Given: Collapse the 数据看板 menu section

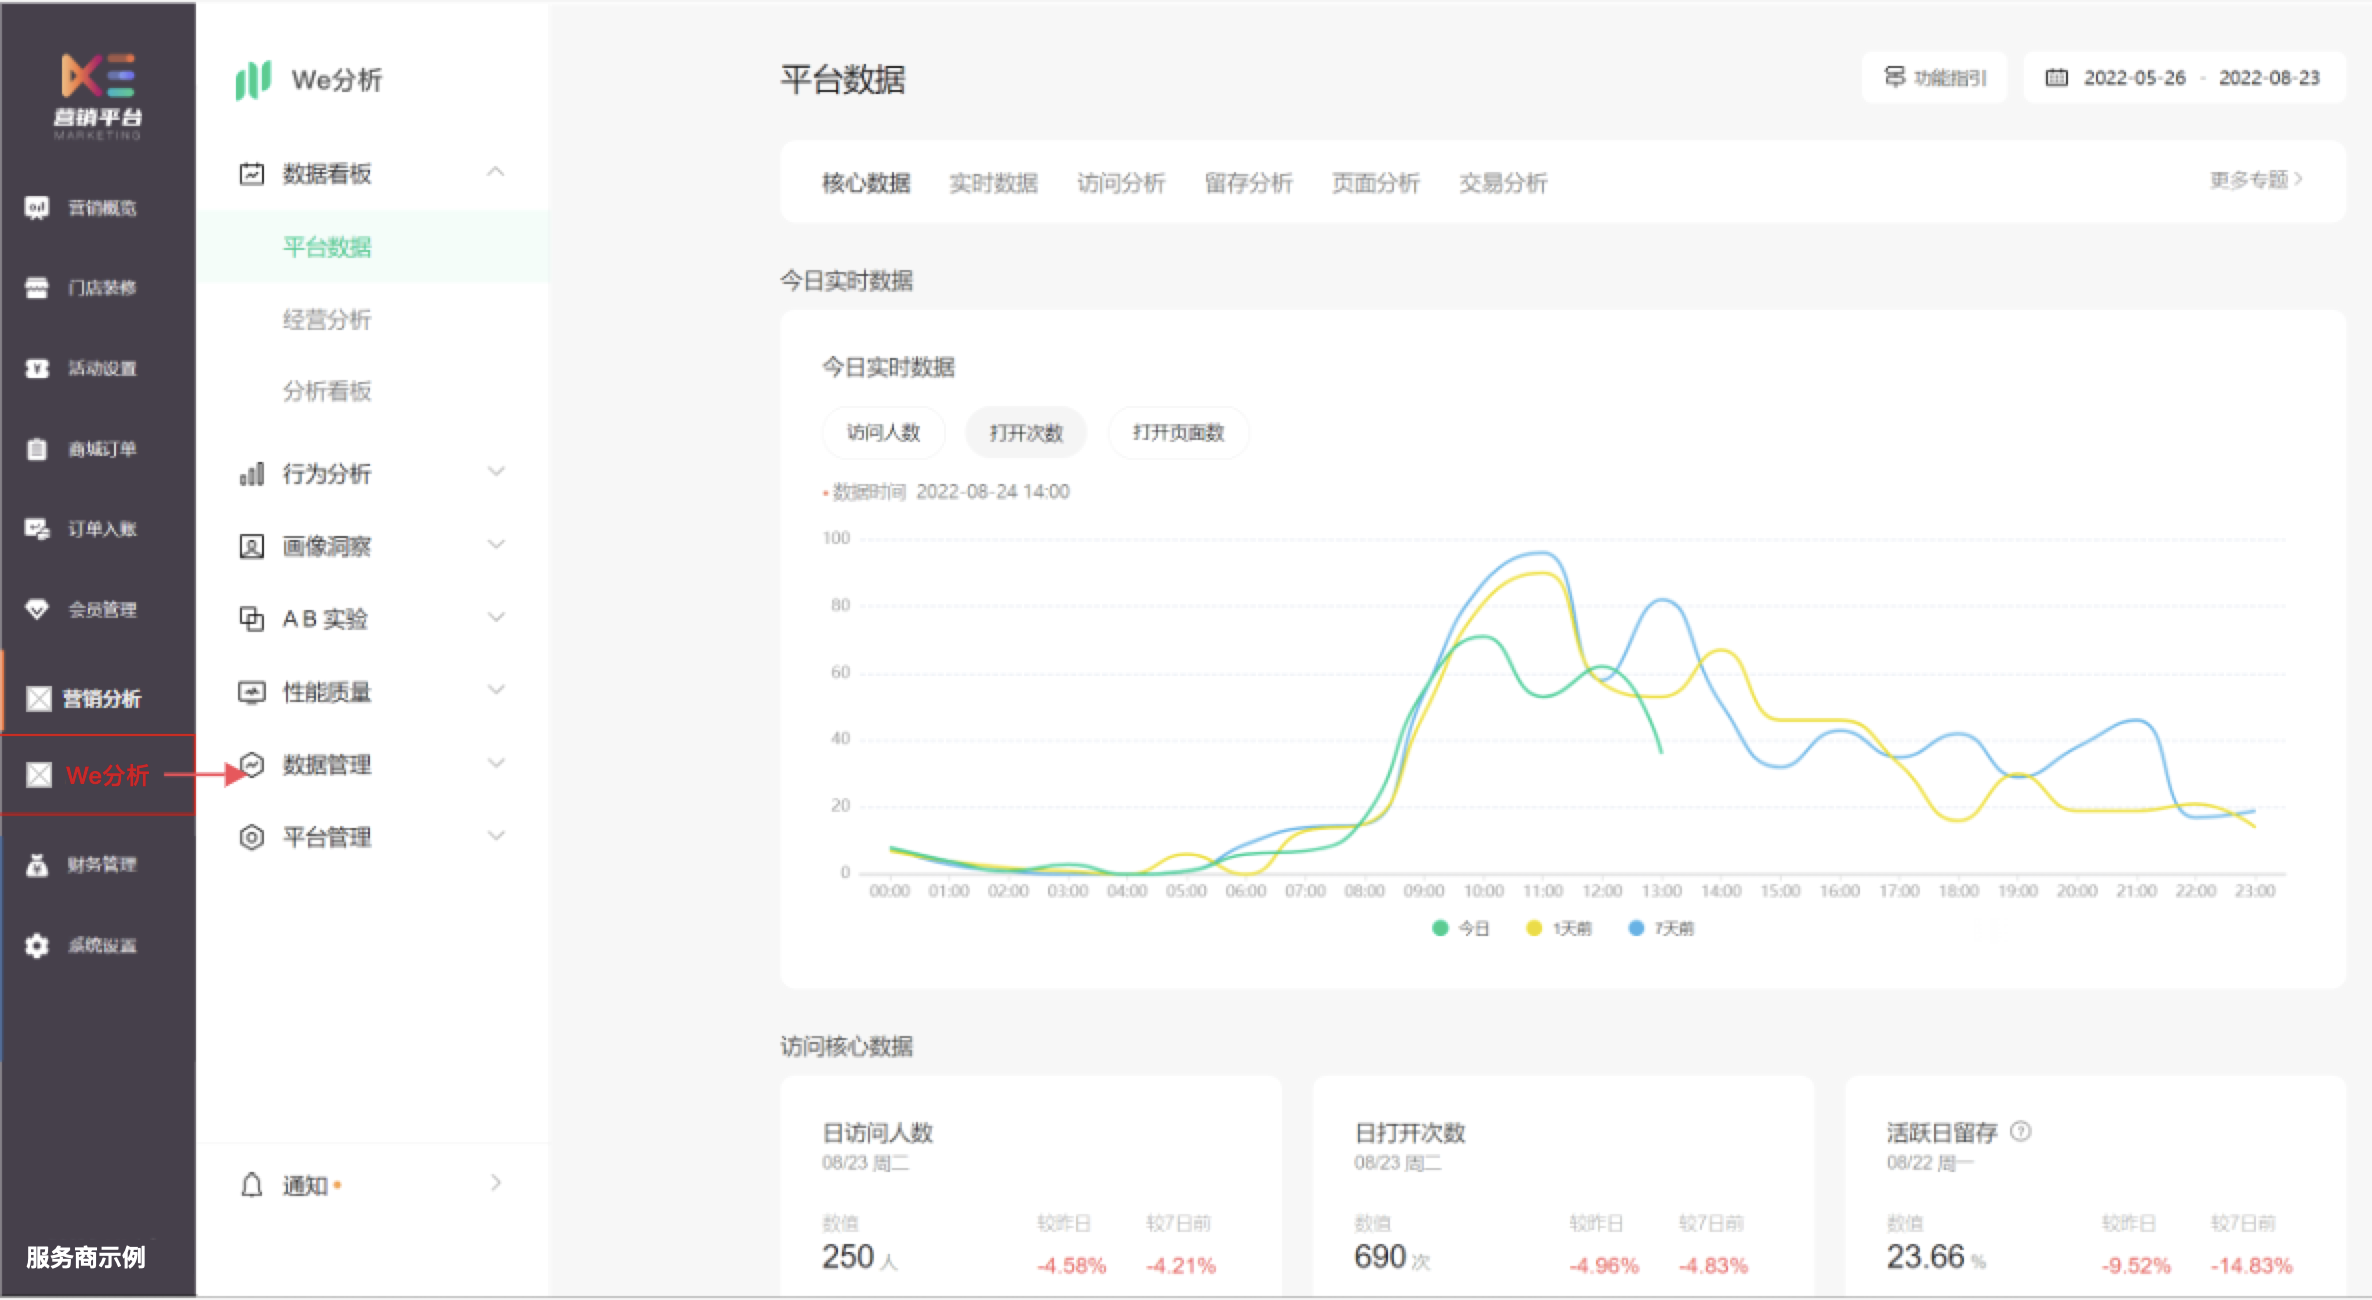Looking at the screenshot, I should tap(496, 173).
